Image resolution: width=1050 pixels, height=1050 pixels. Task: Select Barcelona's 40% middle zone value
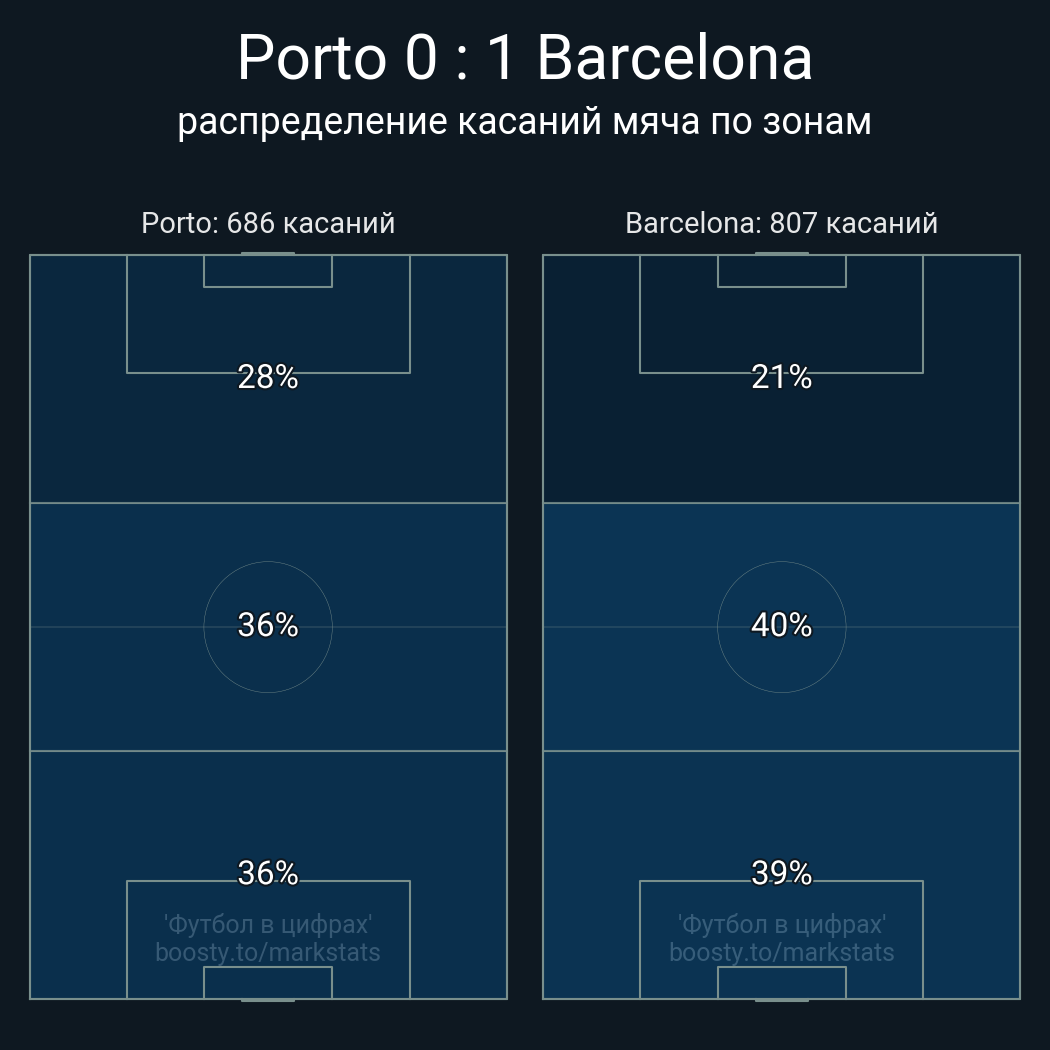(x=781, y=625)
